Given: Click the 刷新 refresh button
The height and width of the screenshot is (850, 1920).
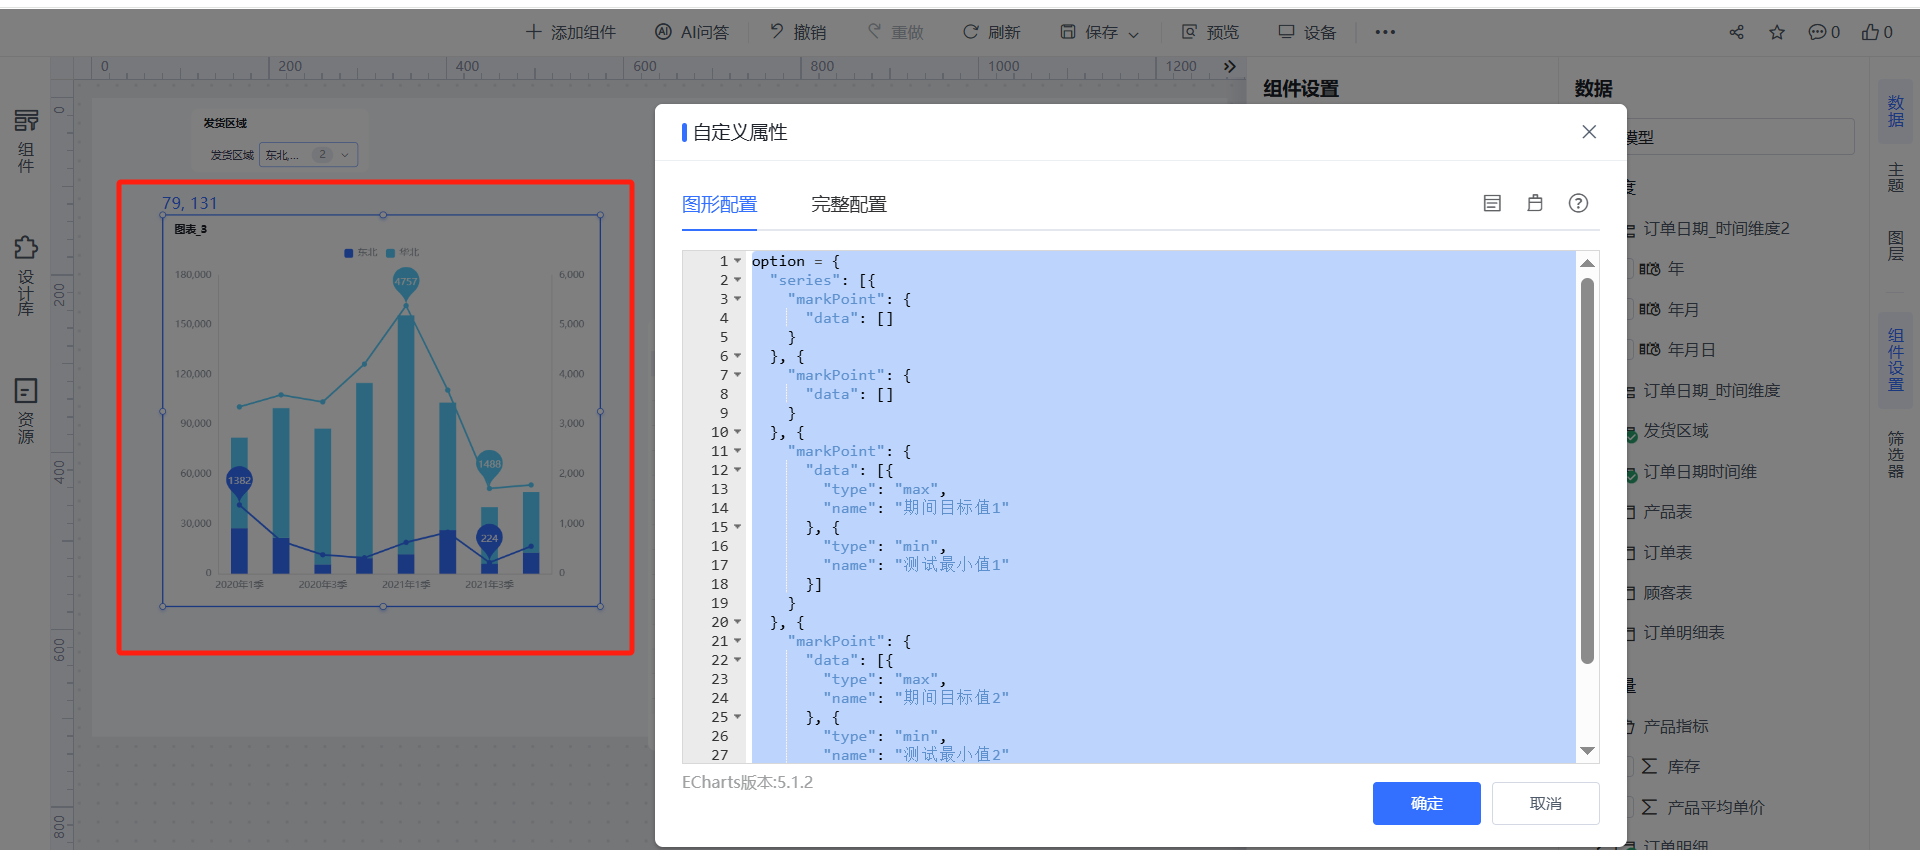Looking at the screenshot, I should tap(992, 32).
